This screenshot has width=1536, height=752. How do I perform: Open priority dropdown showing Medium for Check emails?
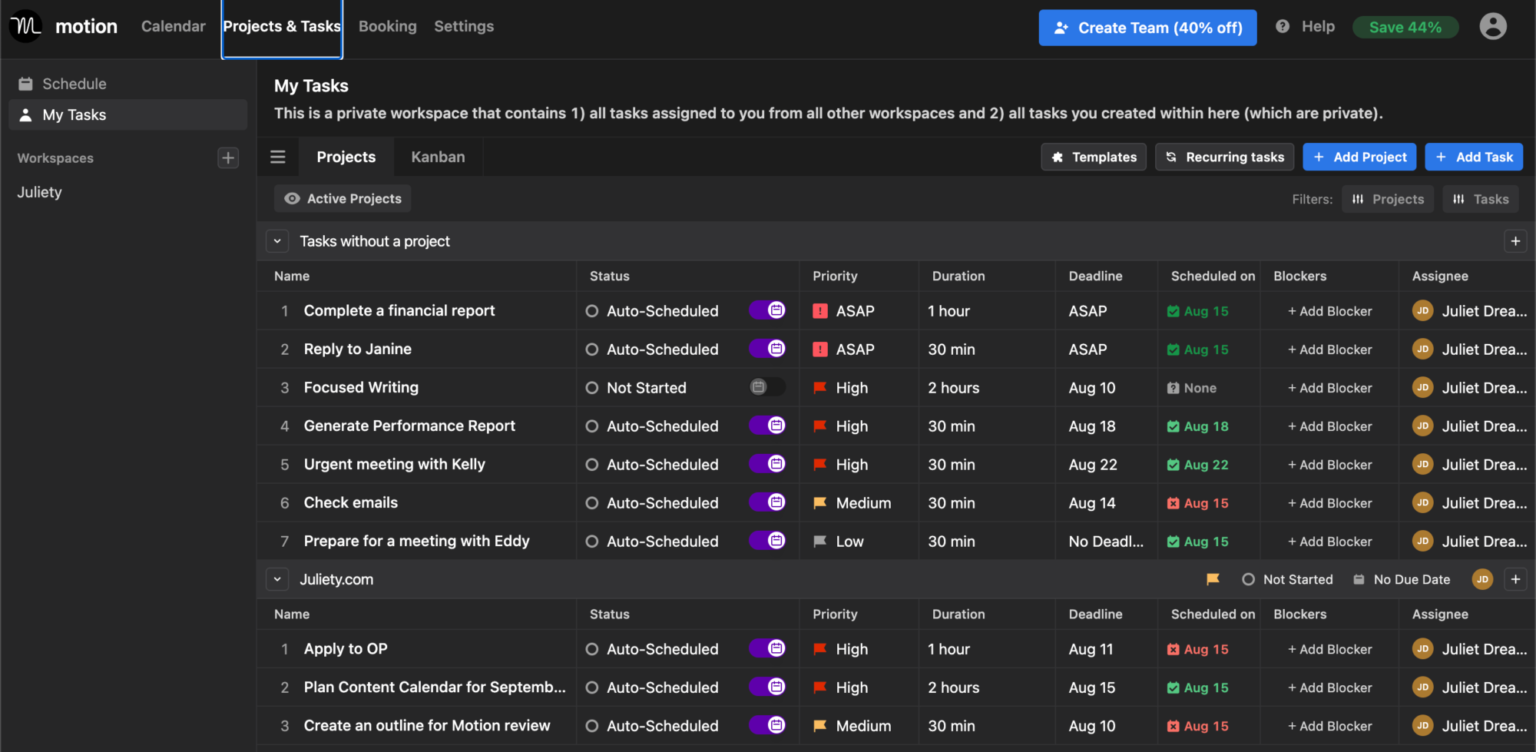(852, 503)
